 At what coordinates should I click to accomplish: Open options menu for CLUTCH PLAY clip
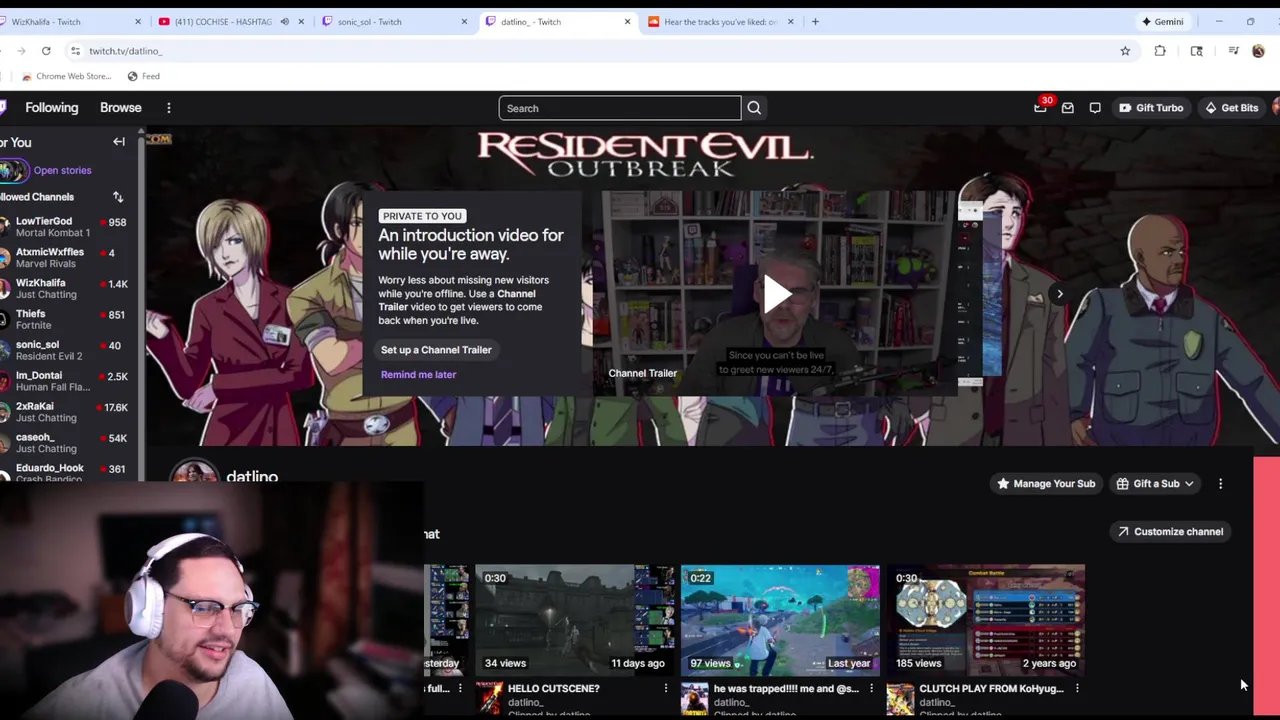(1077, 688)
